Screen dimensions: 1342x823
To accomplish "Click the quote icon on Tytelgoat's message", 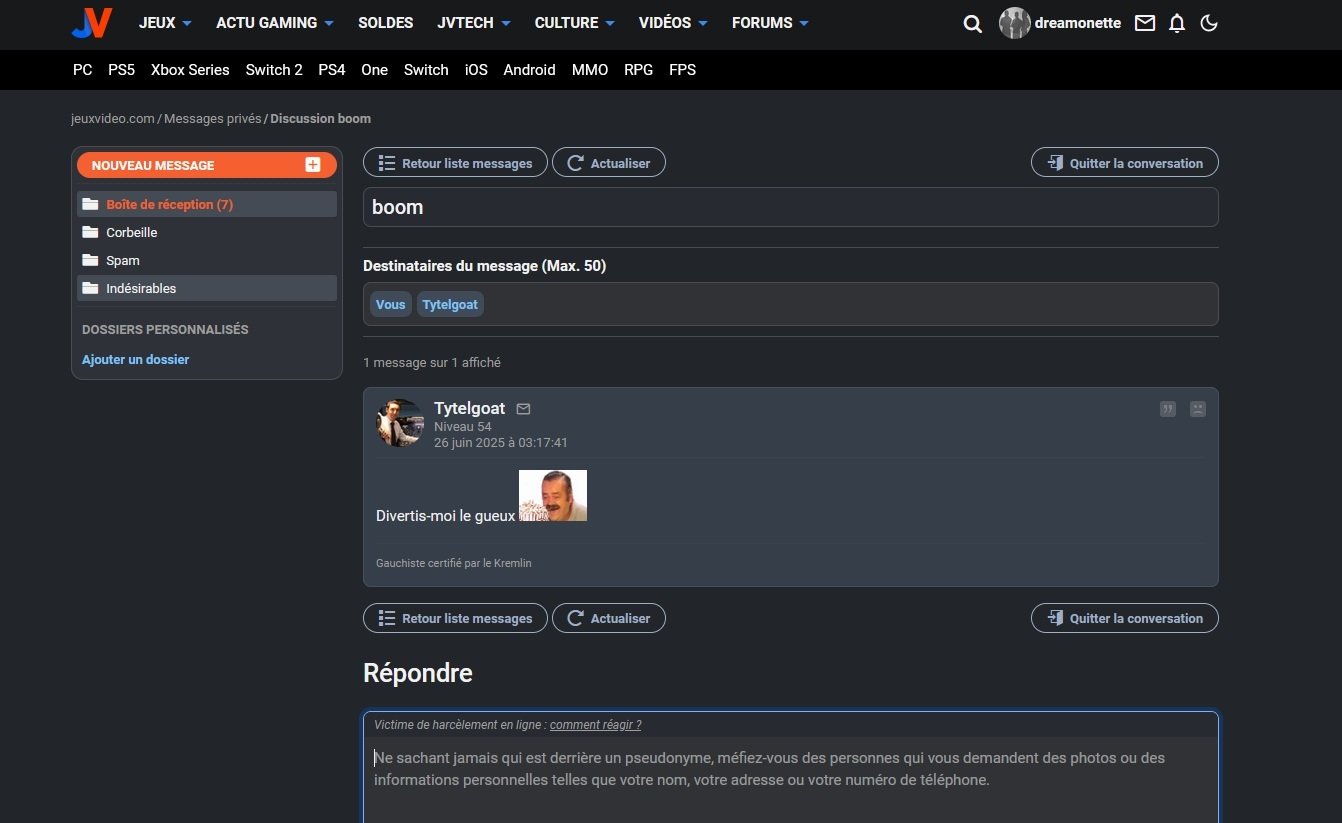I will point(1167,409).
